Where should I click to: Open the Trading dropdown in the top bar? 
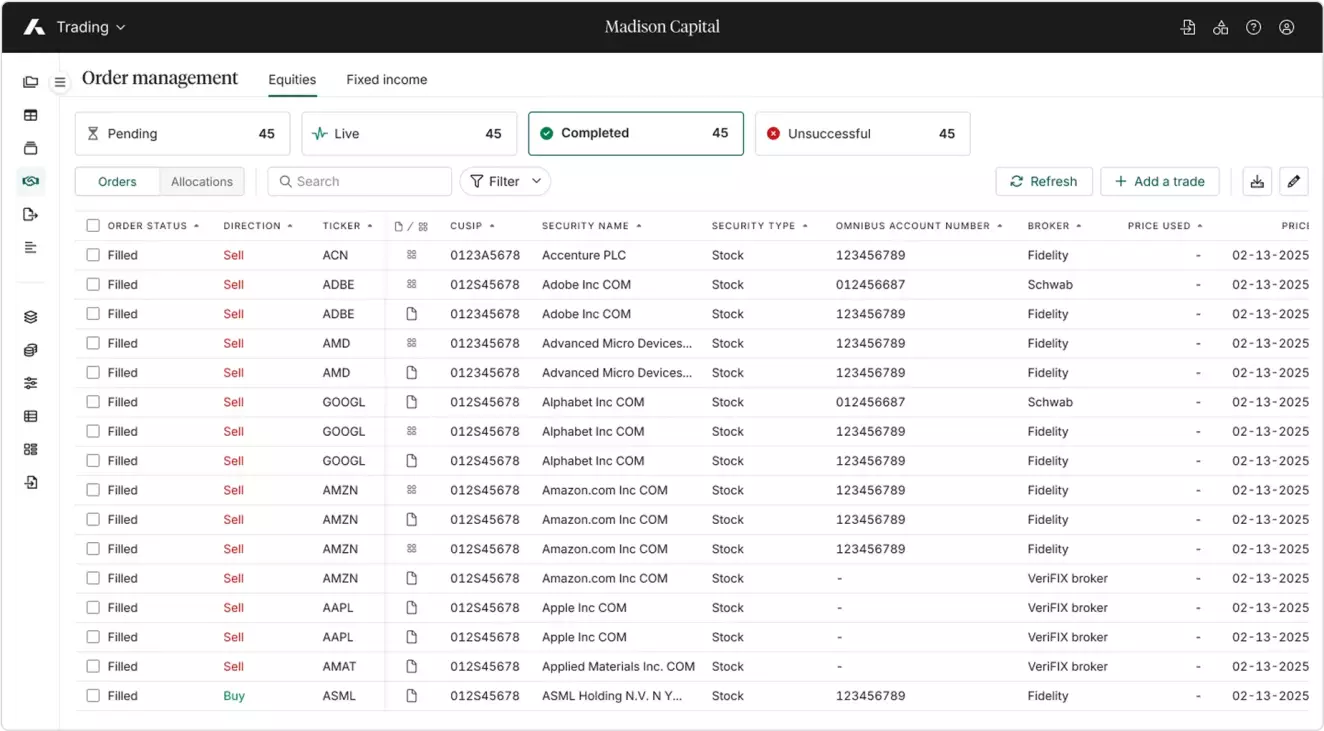[90, 27]
